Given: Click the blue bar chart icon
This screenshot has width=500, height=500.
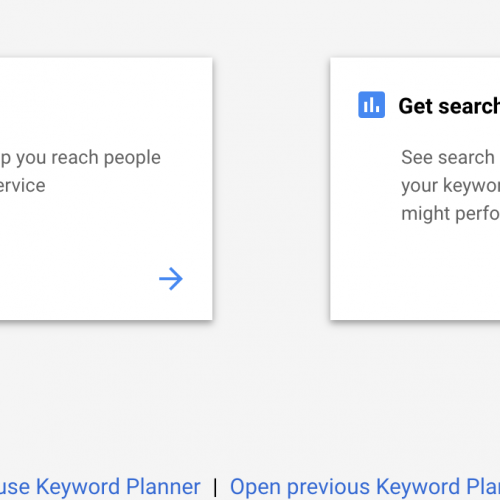Looking at the screenshot, I should pyautogui.click(x=371, y=105).
